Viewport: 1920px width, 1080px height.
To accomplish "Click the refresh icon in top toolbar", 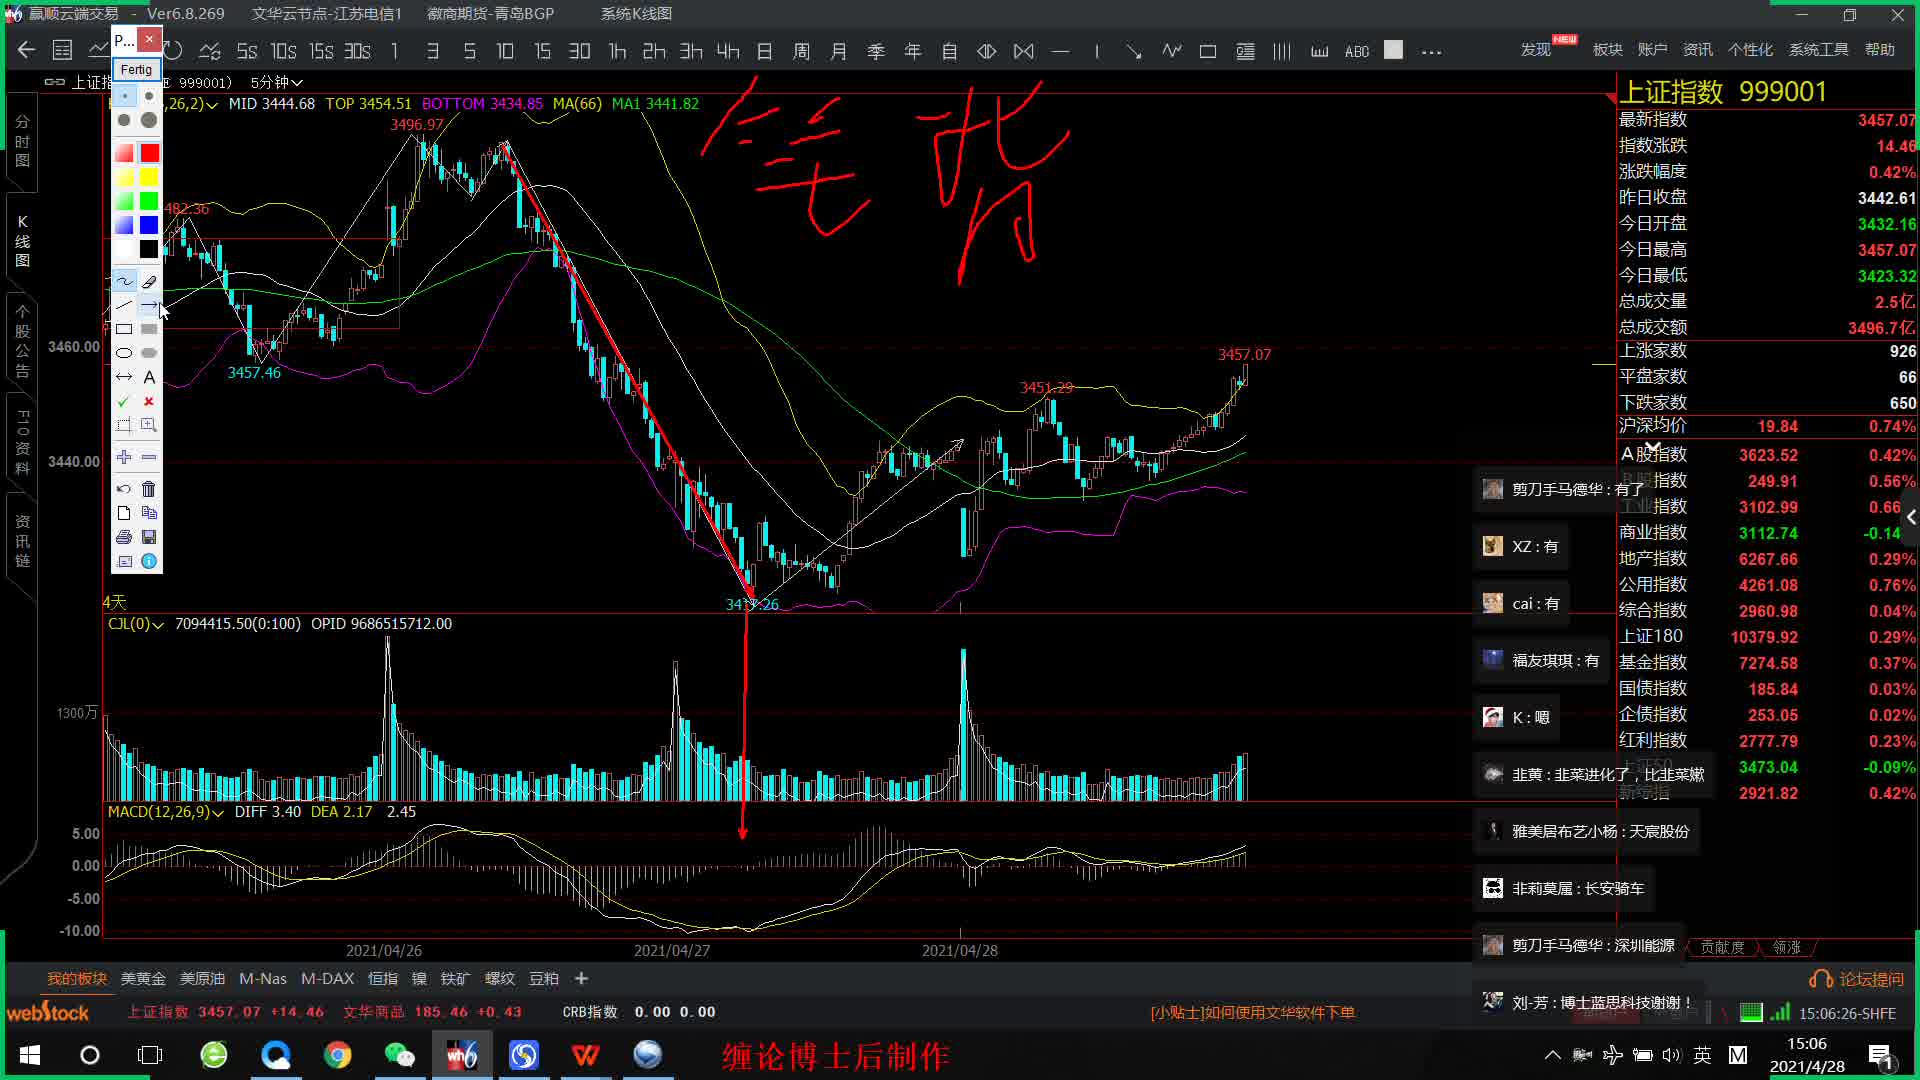I will [173, 50].
